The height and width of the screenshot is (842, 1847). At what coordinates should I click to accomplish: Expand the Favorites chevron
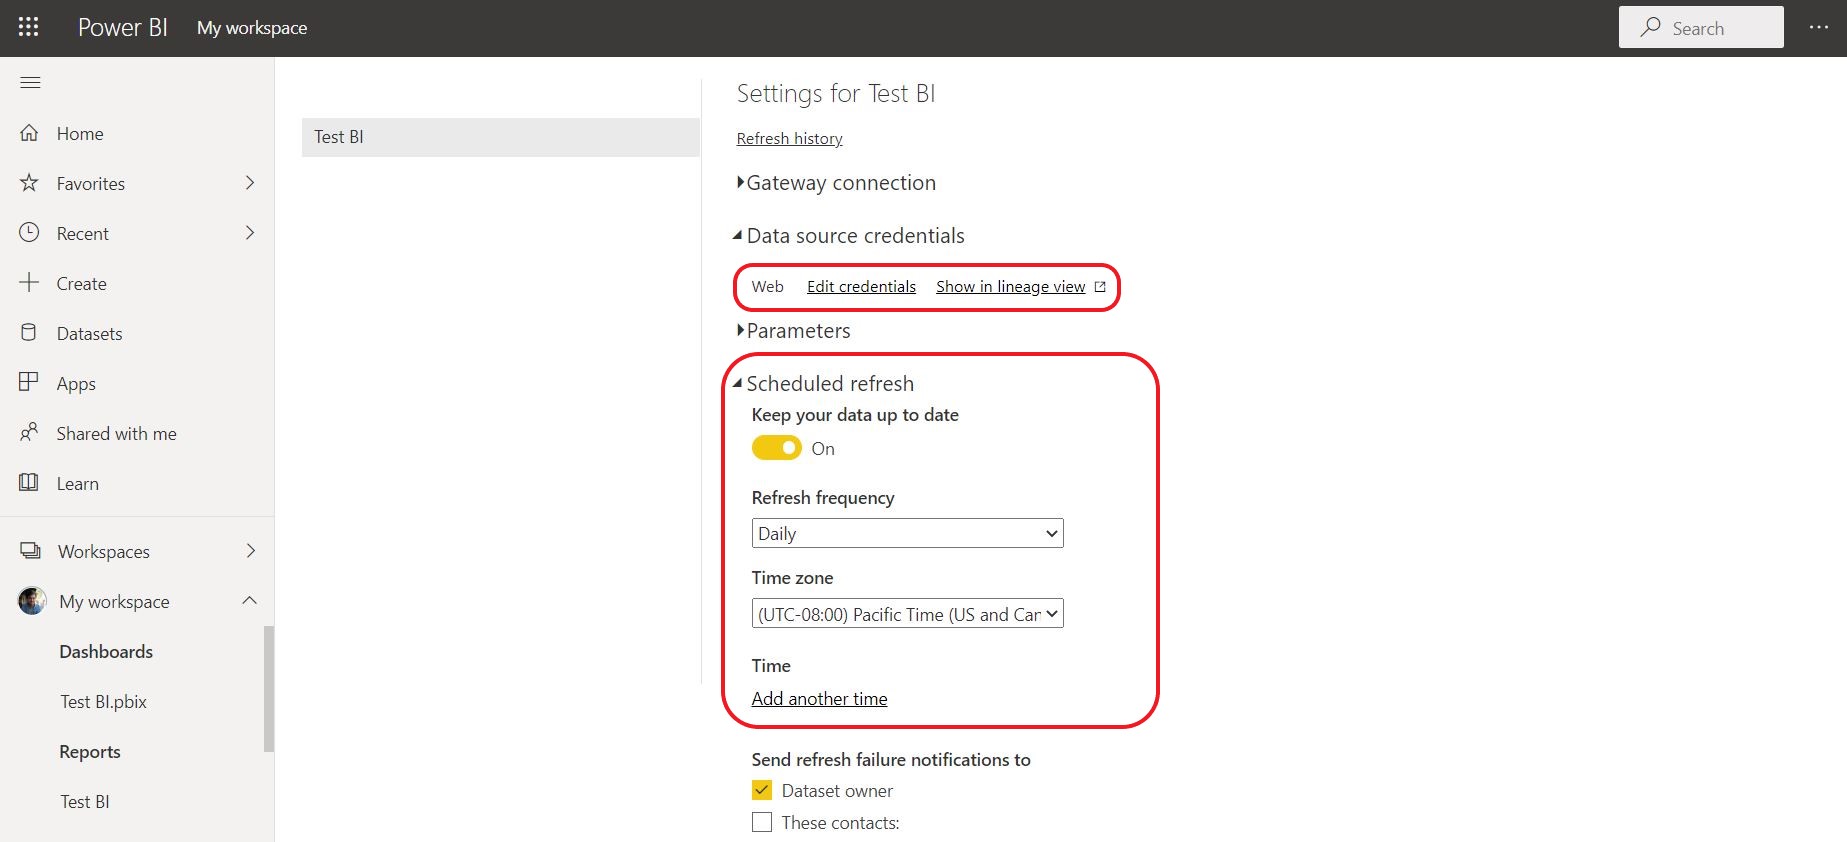pyautogui.click(x=250, y=183)
